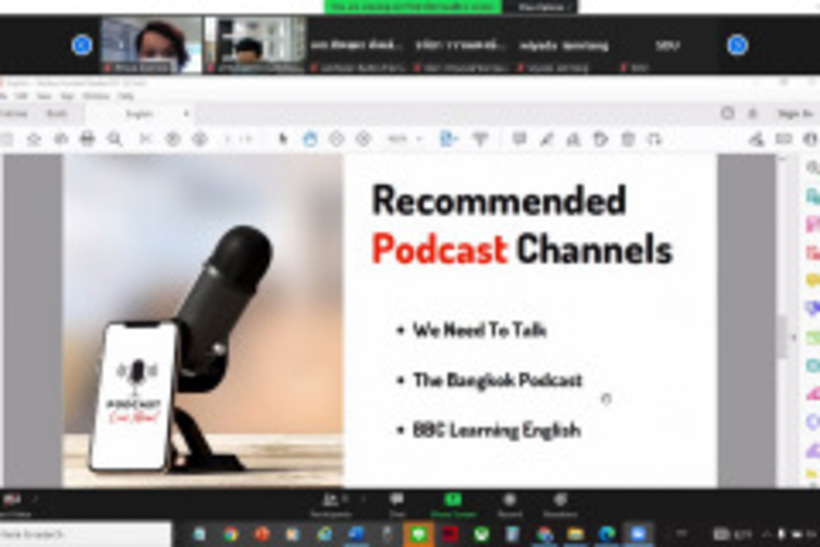Open the comment note tool

(x=519, y=139)
